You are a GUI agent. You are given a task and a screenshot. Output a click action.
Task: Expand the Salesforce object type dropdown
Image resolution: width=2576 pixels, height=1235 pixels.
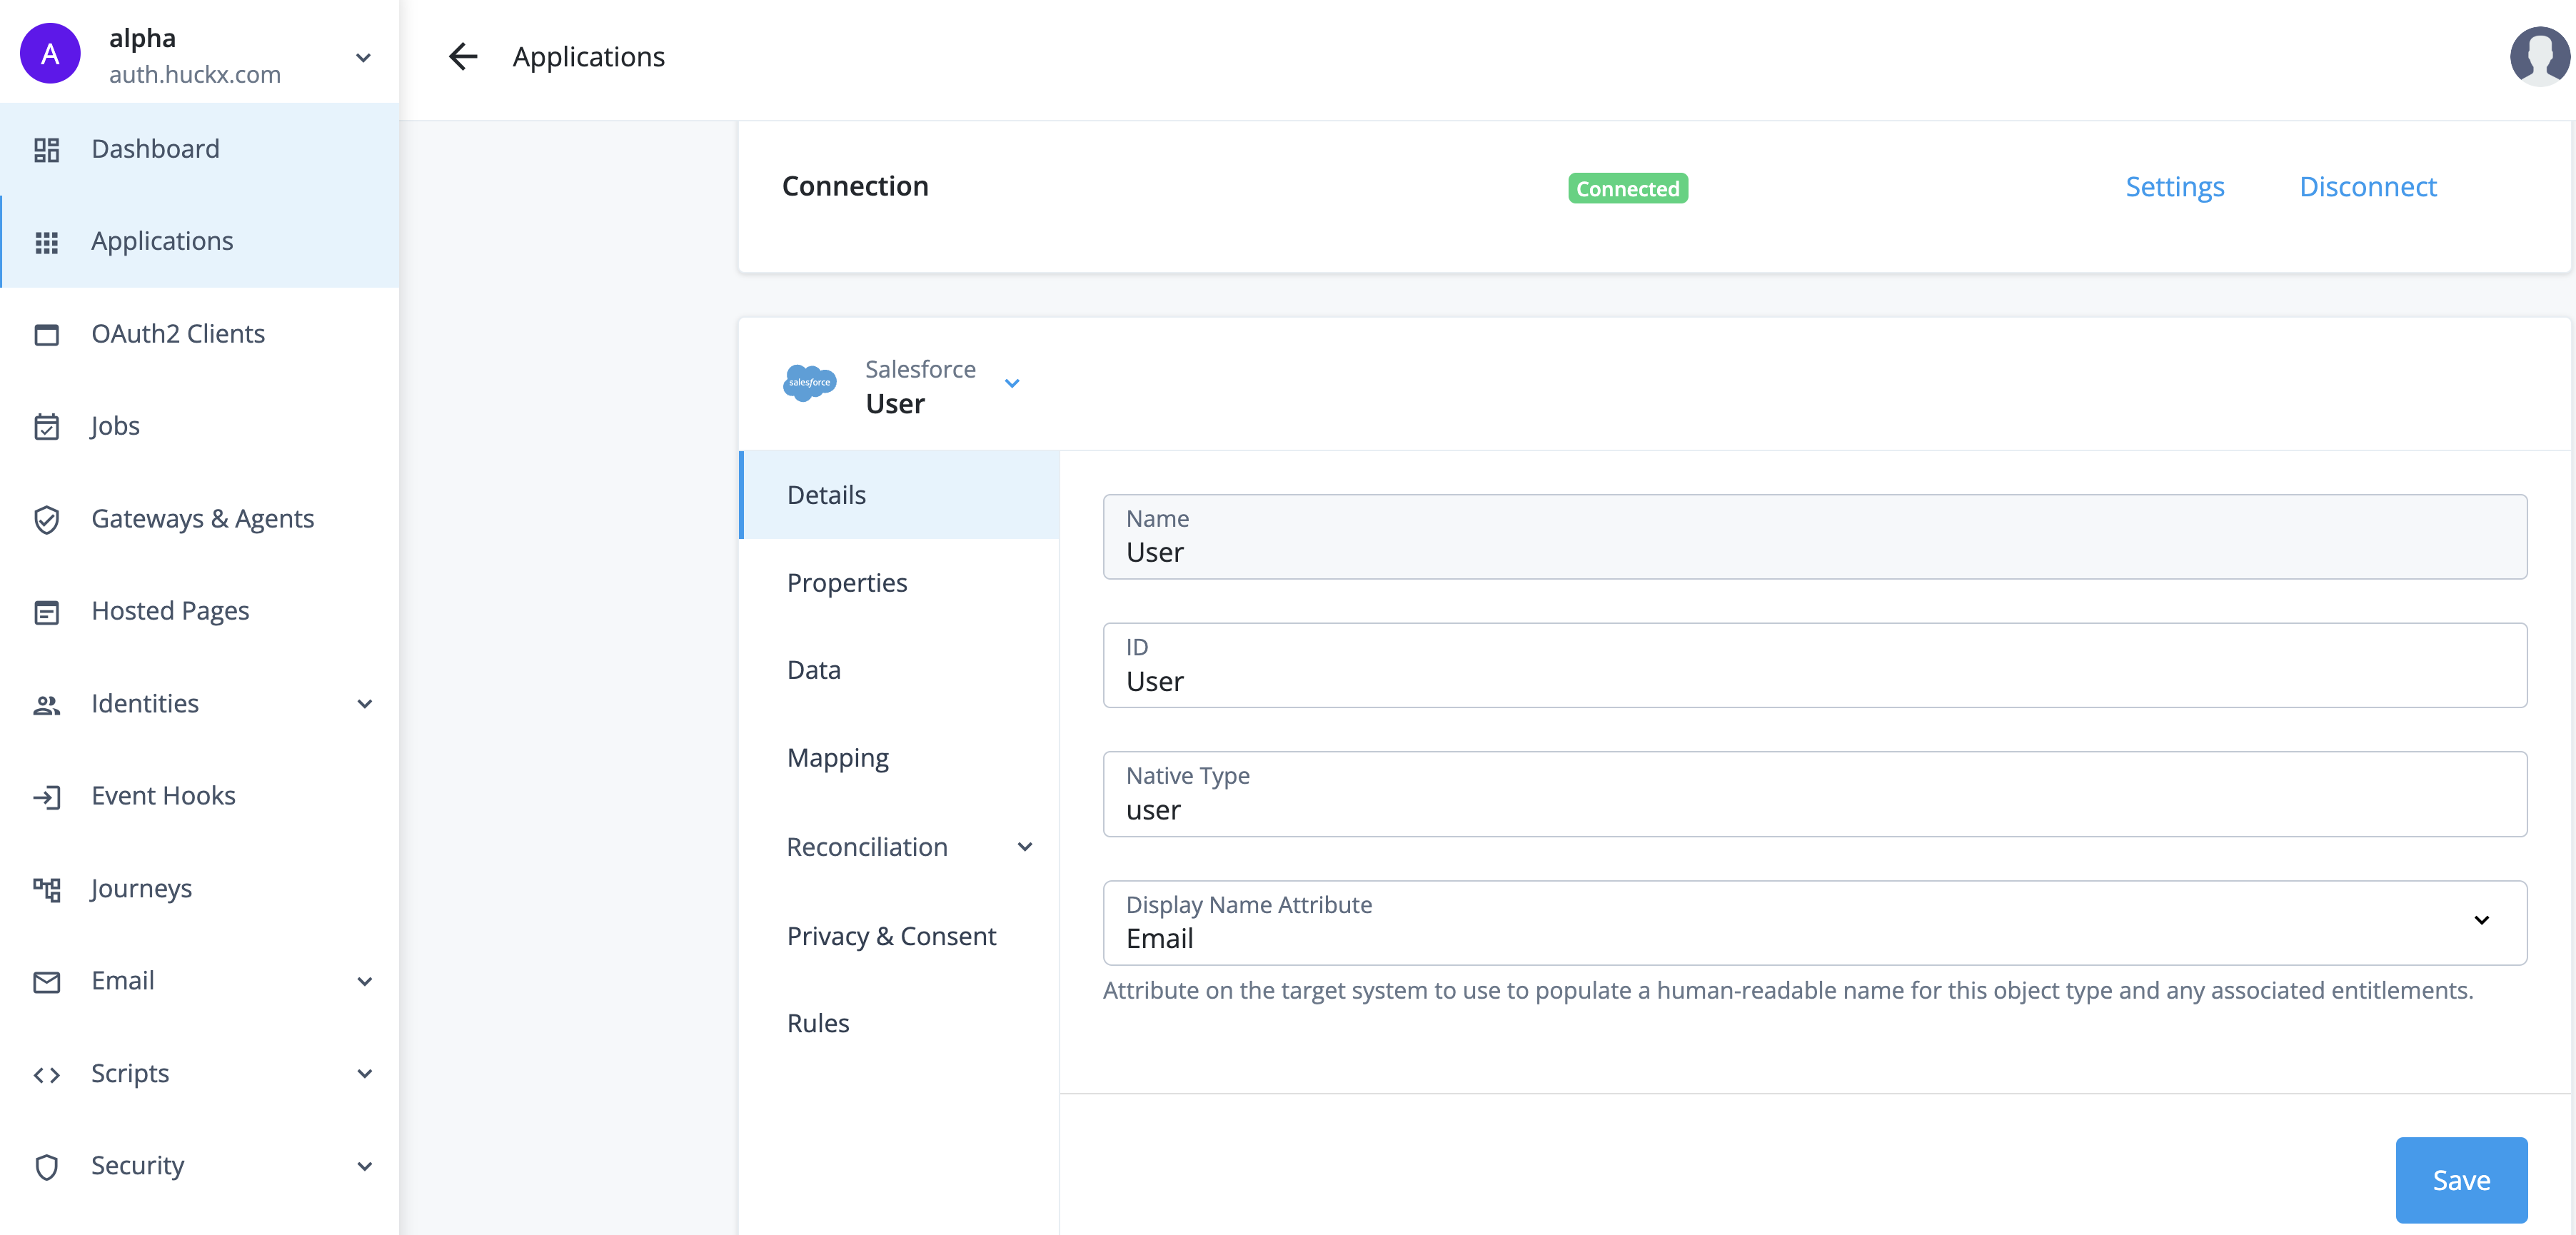[1014, 383]
